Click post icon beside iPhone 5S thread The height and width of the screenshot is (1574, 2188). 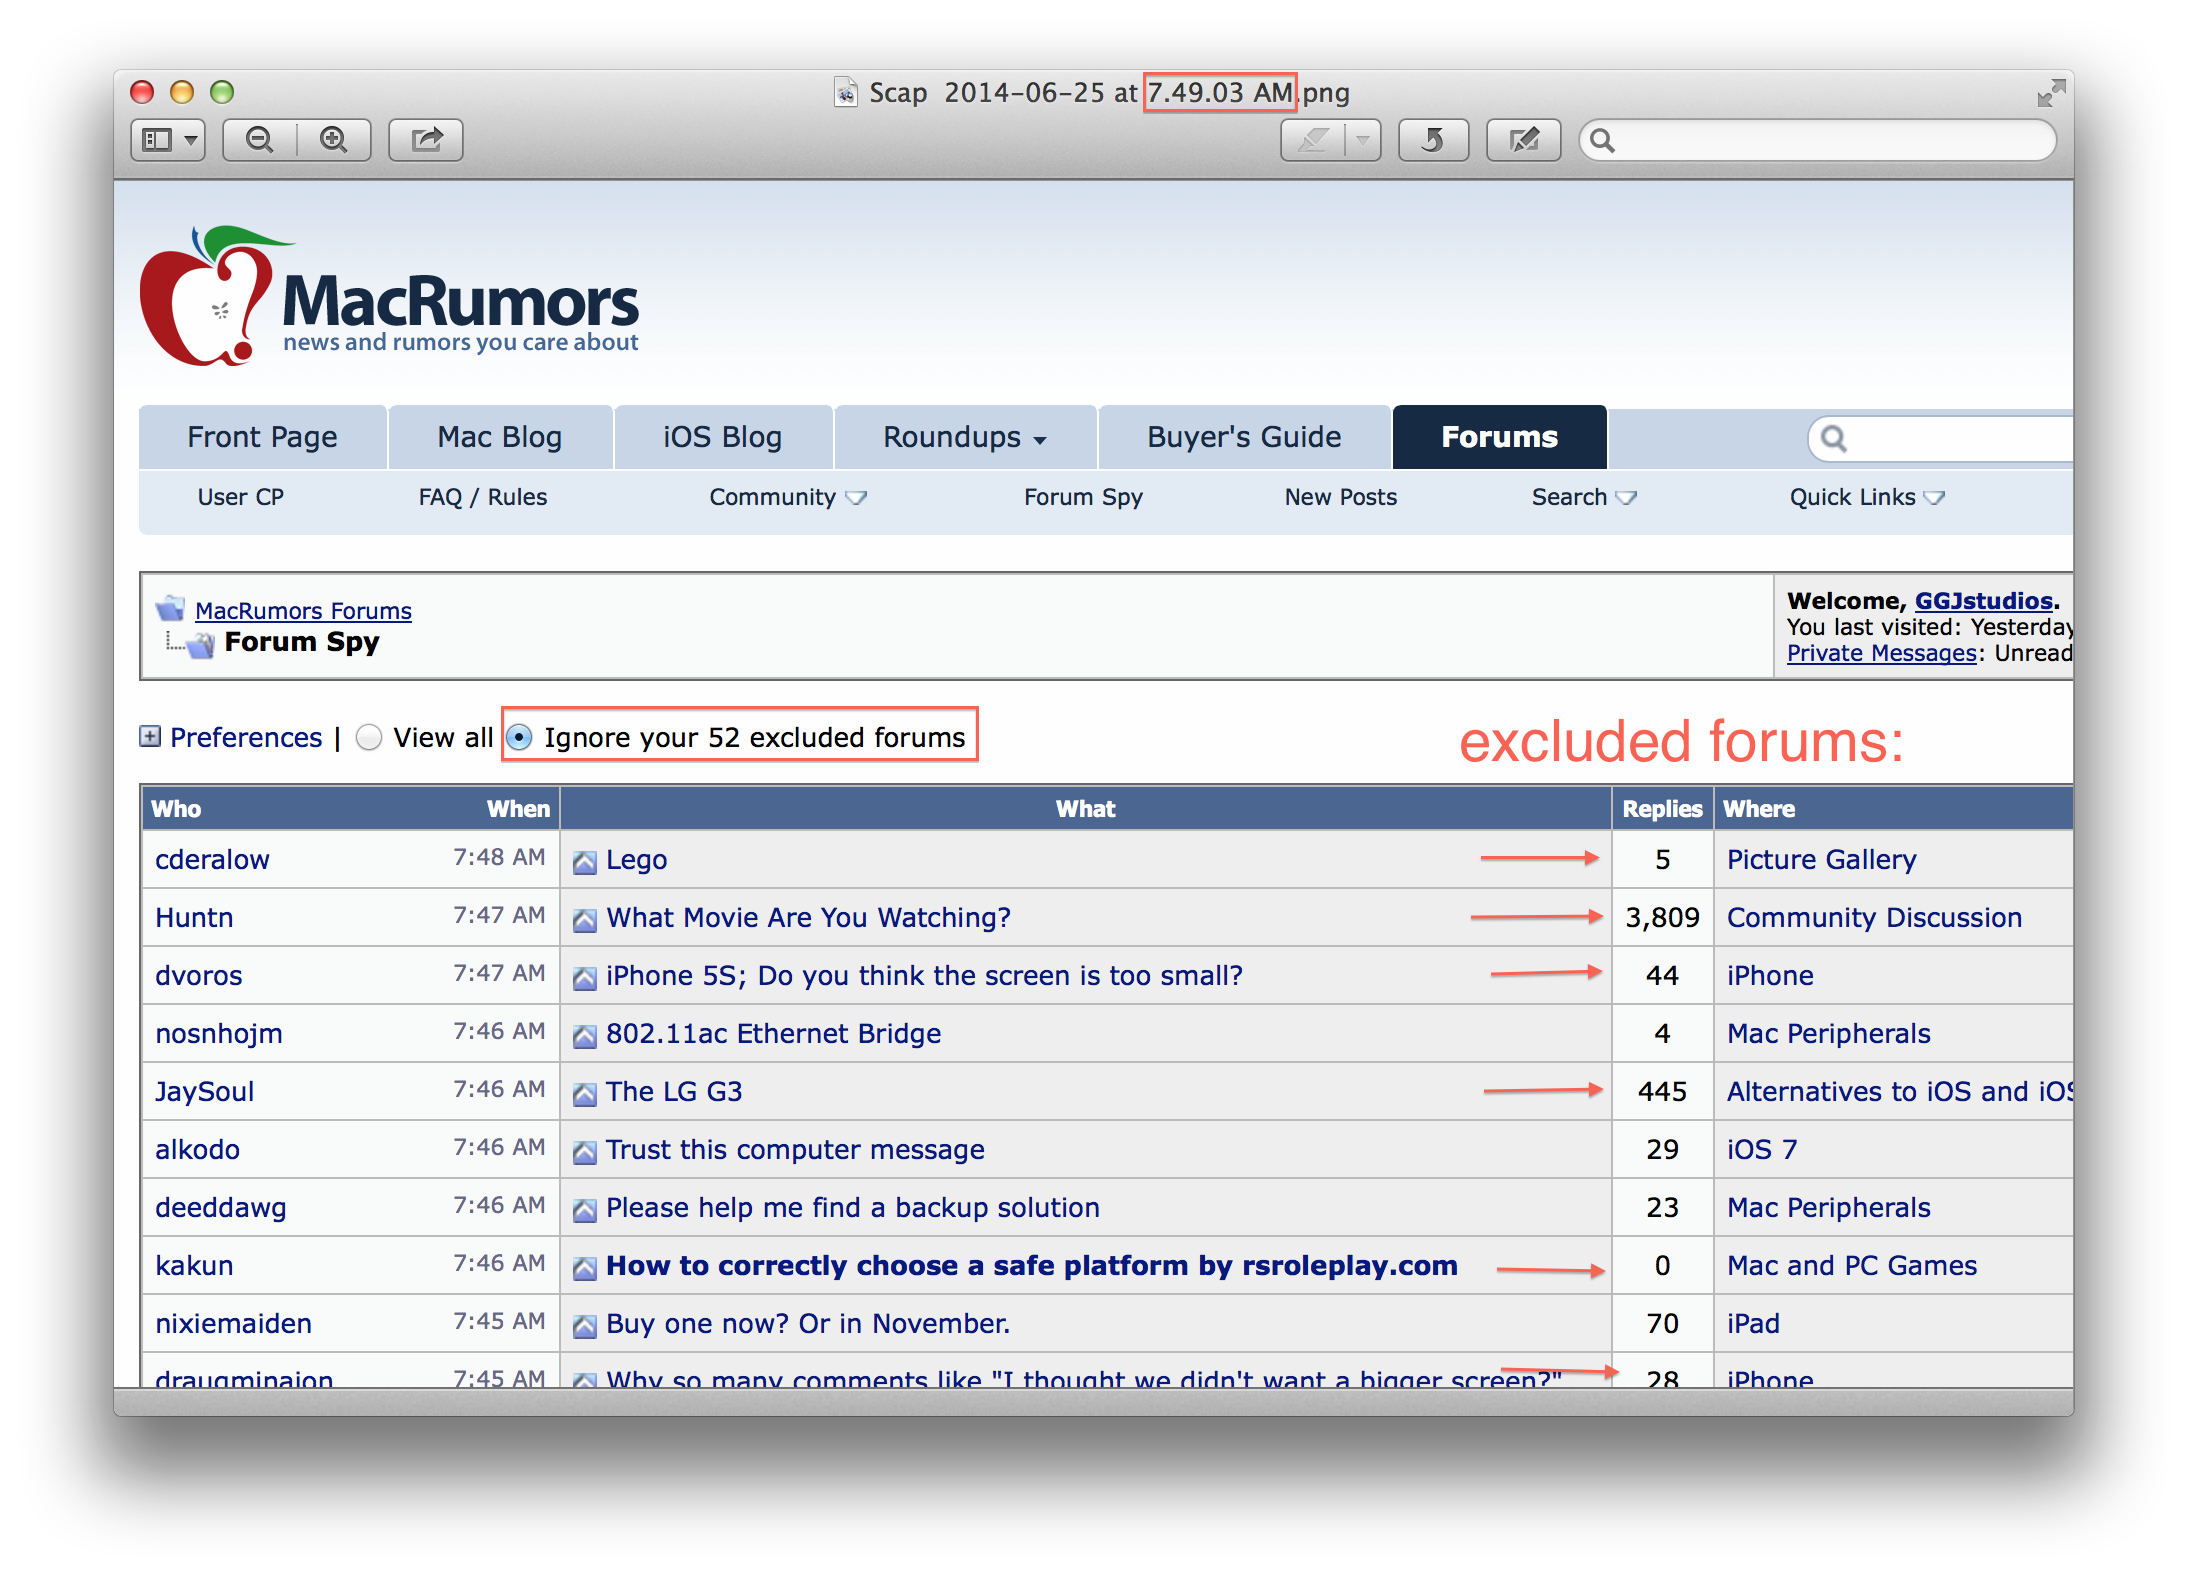(585, 978)
